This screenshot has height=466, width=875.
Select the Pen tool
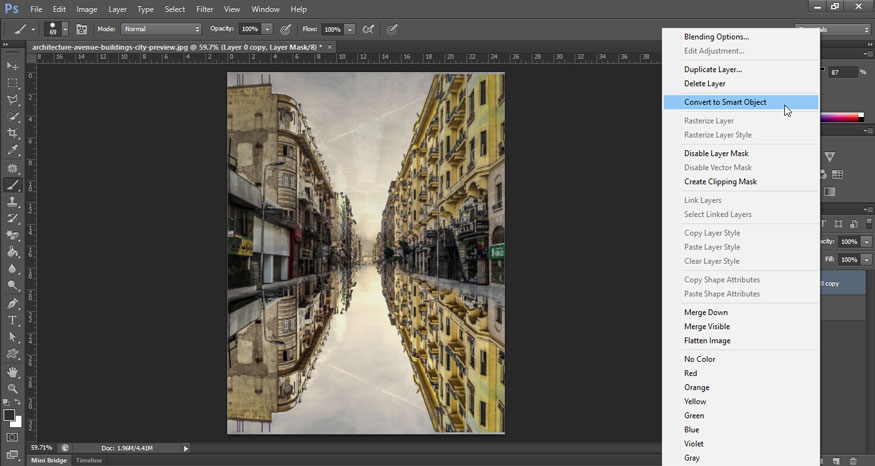click(12, 304)
